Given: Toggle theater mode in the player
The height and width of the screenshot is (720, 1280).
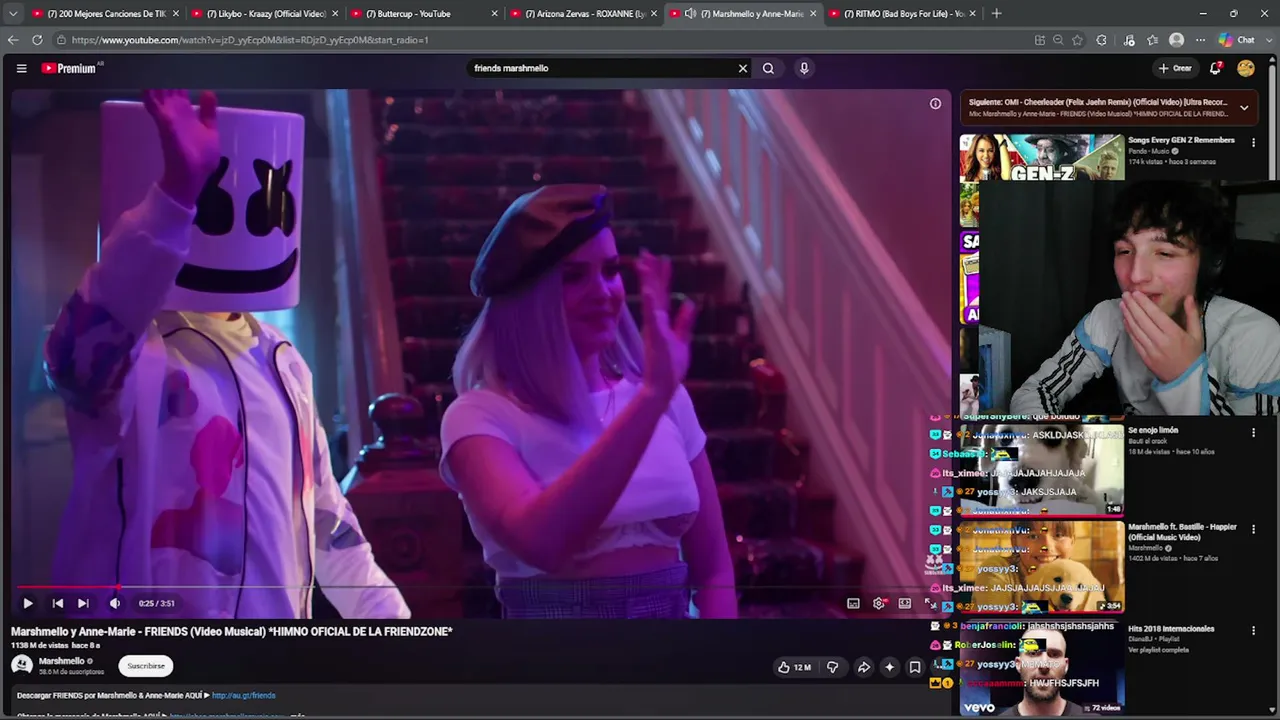Looking at the screenshot, I should (x=904, y=603).
